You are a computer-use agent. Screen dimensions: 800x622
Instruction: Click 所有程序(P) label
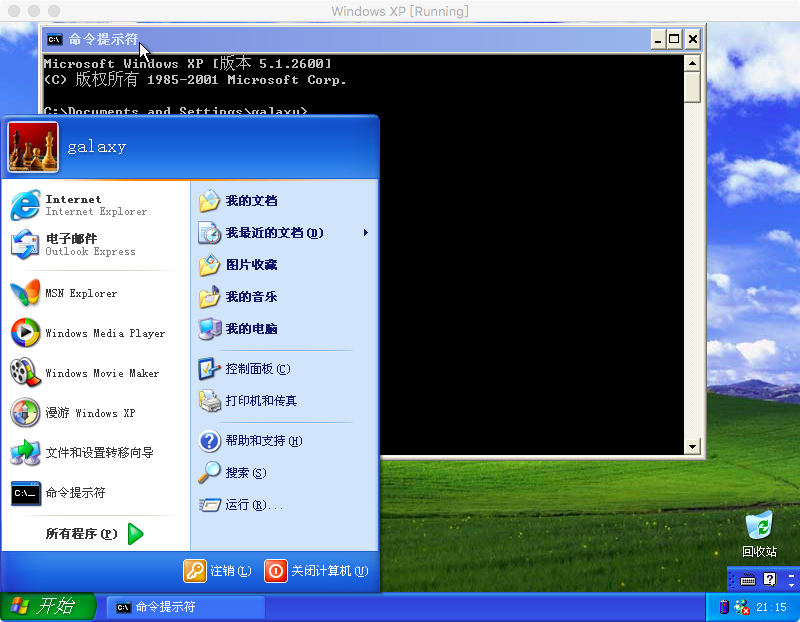click(82, 534)
